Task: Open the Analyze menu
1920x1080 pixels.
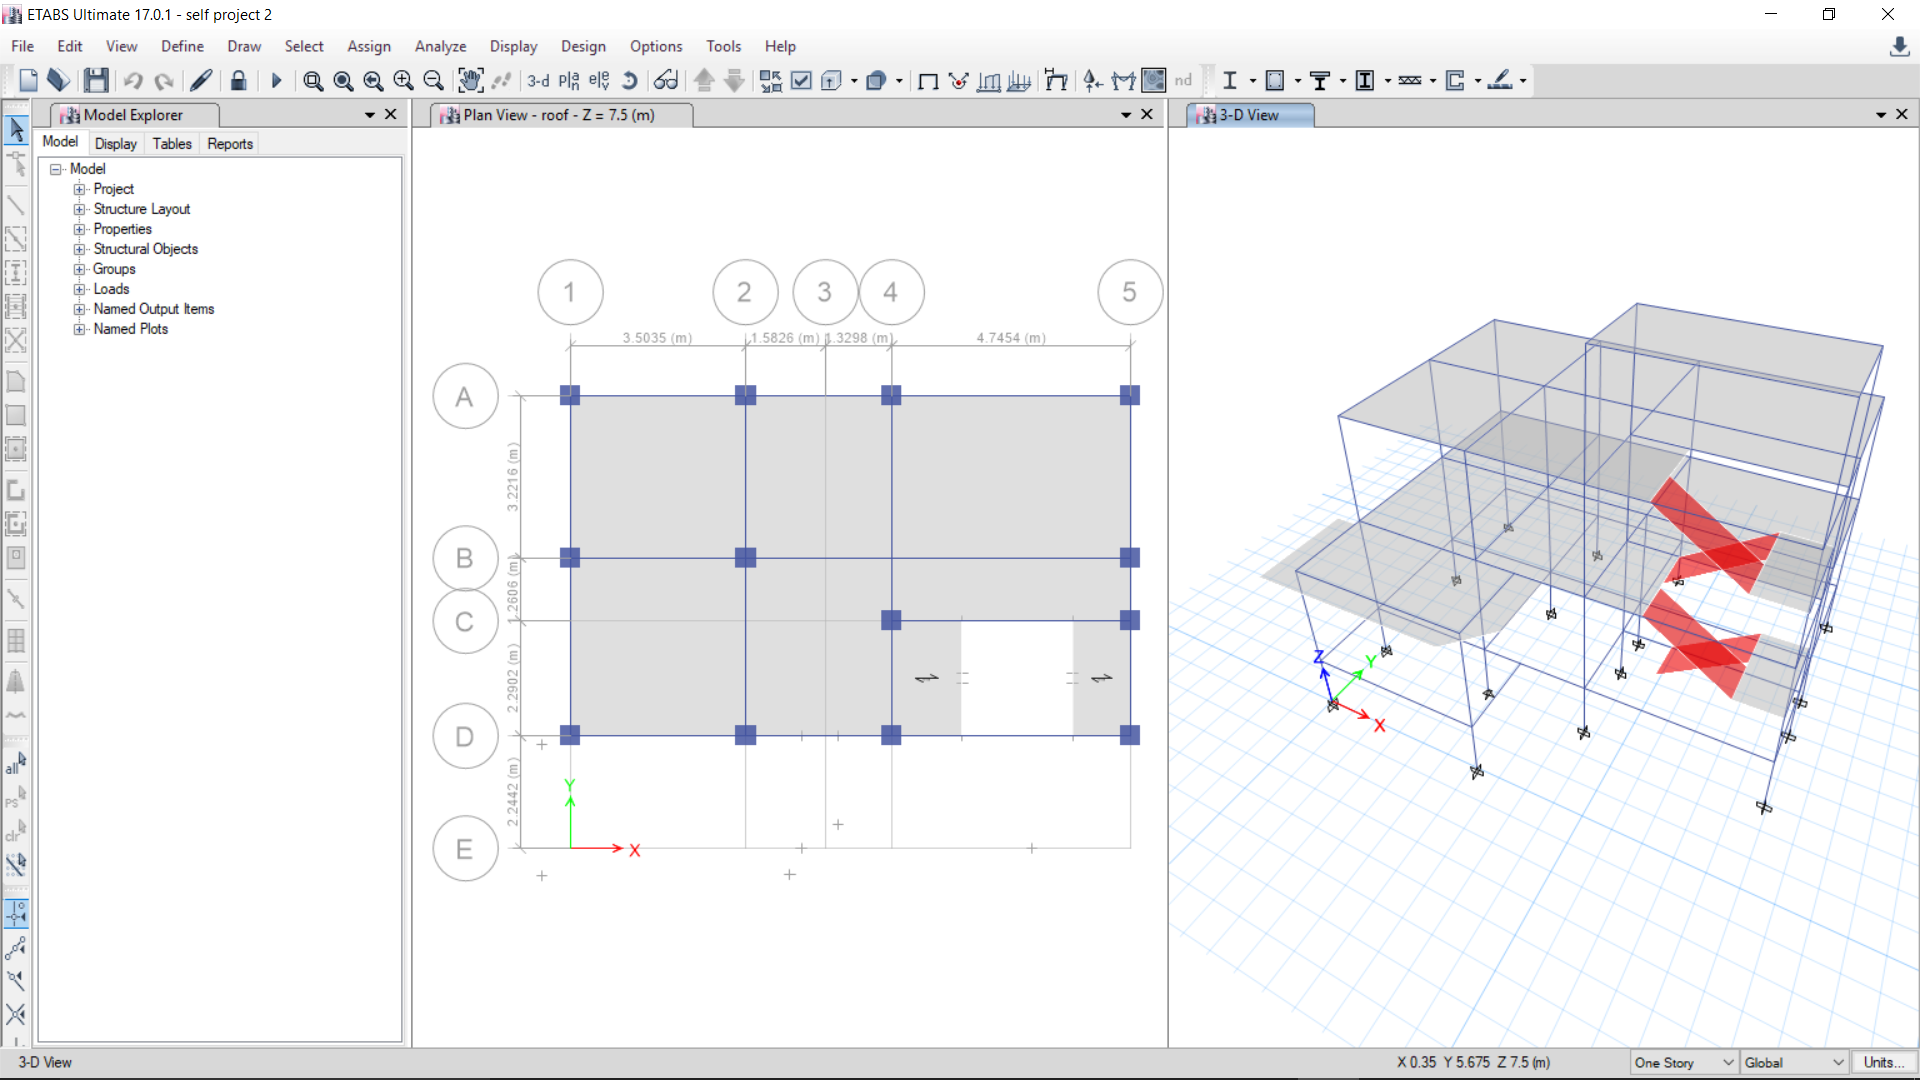Action: pos(440,46)
